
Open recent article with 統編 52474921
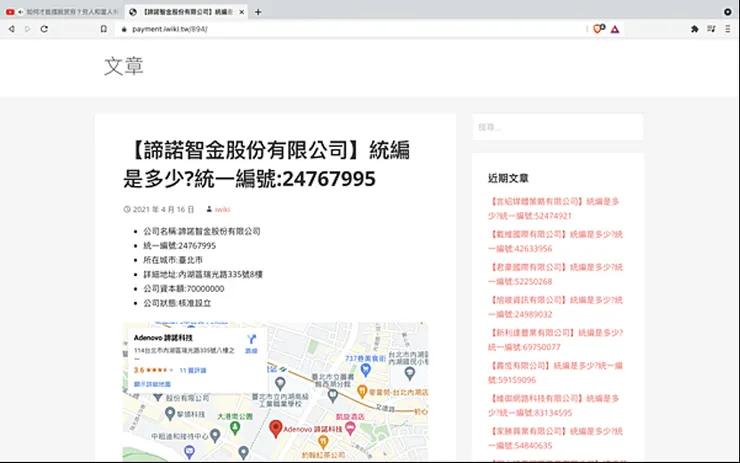(553, 208)
